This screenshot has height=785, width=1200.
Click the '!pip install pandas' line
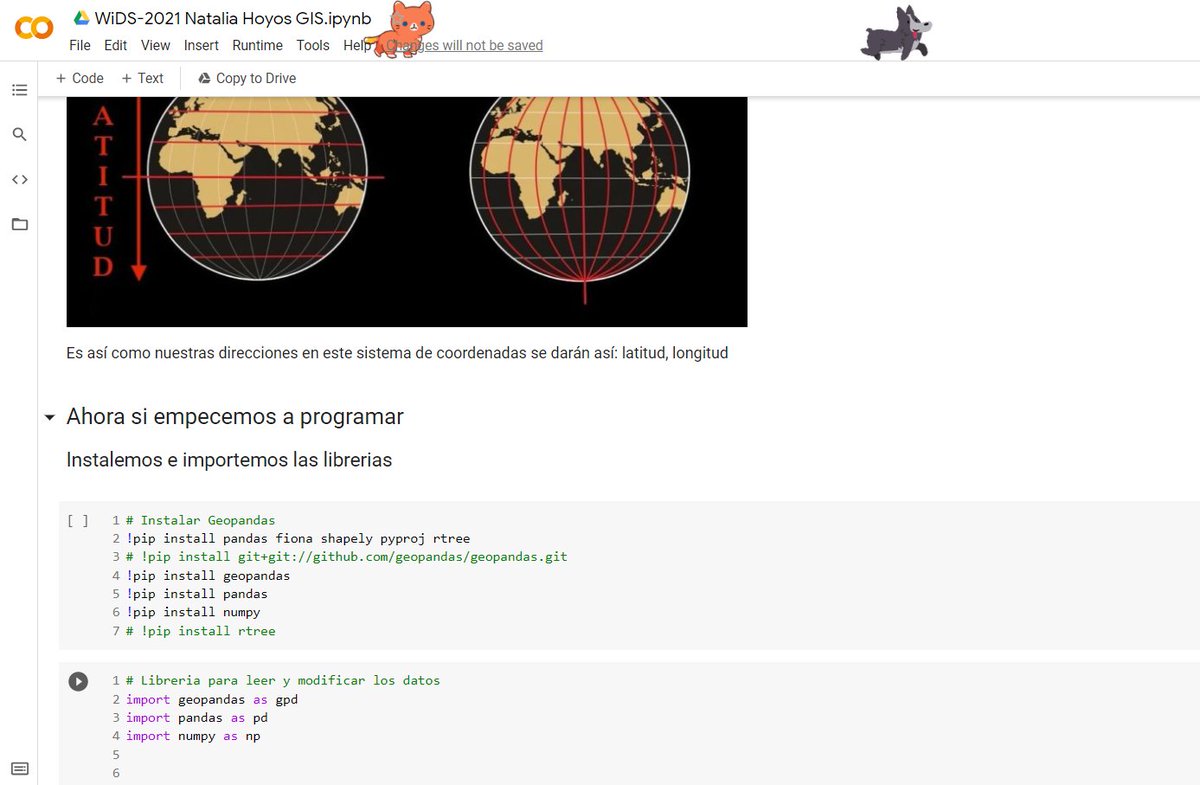[x=197, y=594]
